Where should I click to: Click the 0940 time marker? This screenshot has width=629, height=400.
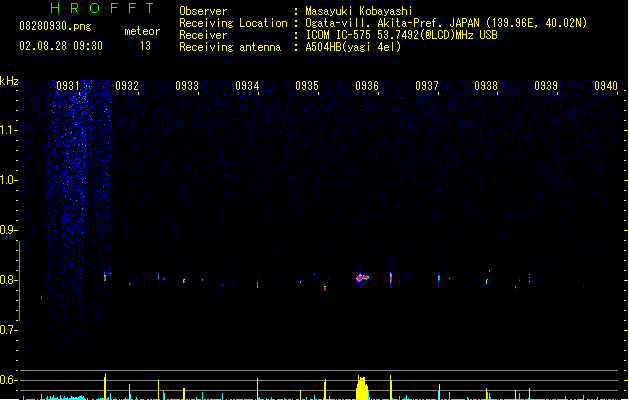606,86
